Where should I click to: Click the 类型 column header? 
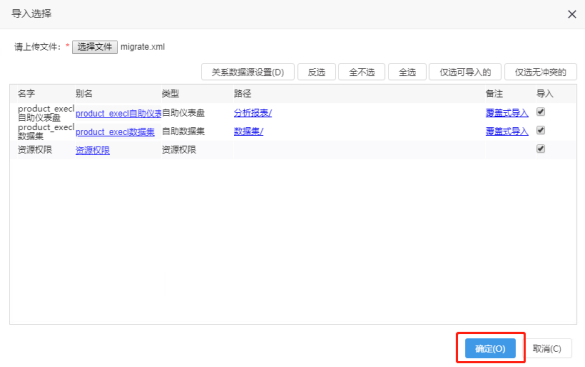(171, 94)
